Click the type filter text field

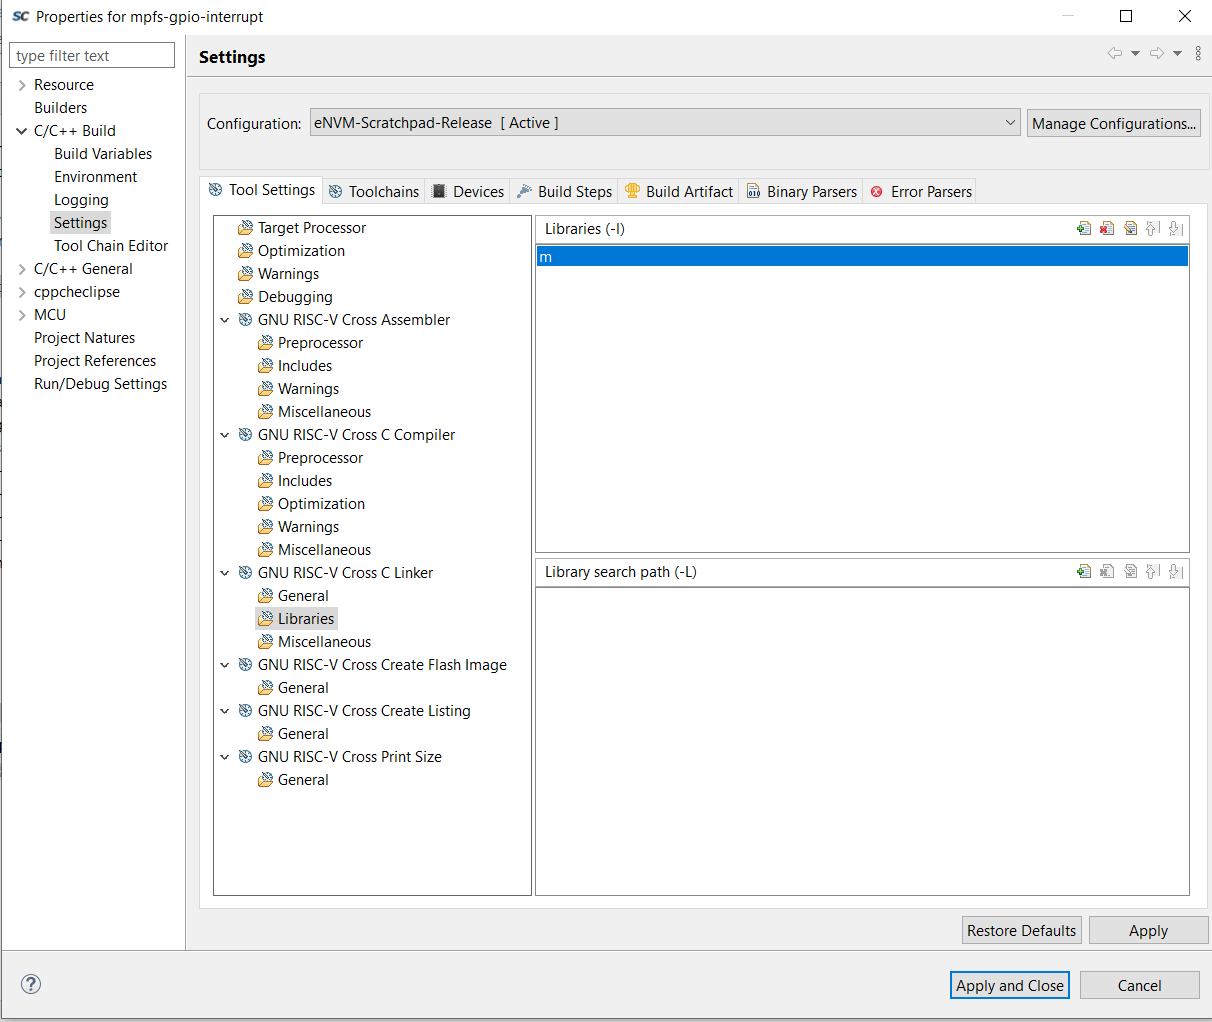(x=92, y=56)
